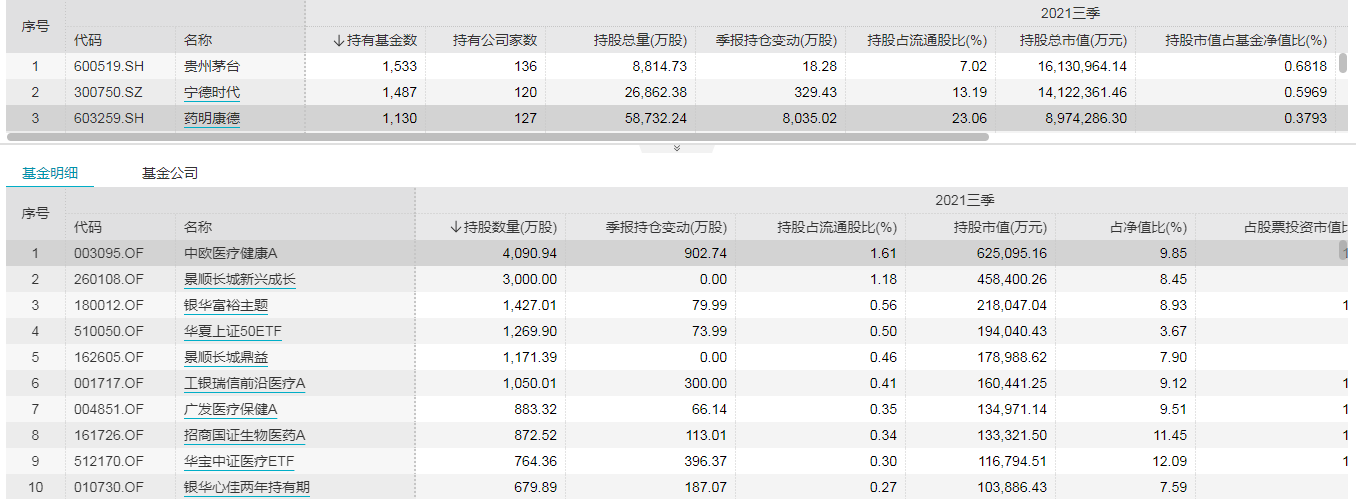The height and width of the screenshot is (499, 1356).
Task: Click the upper 季报持仓变动(万股) header
Action: pos(776,40)
